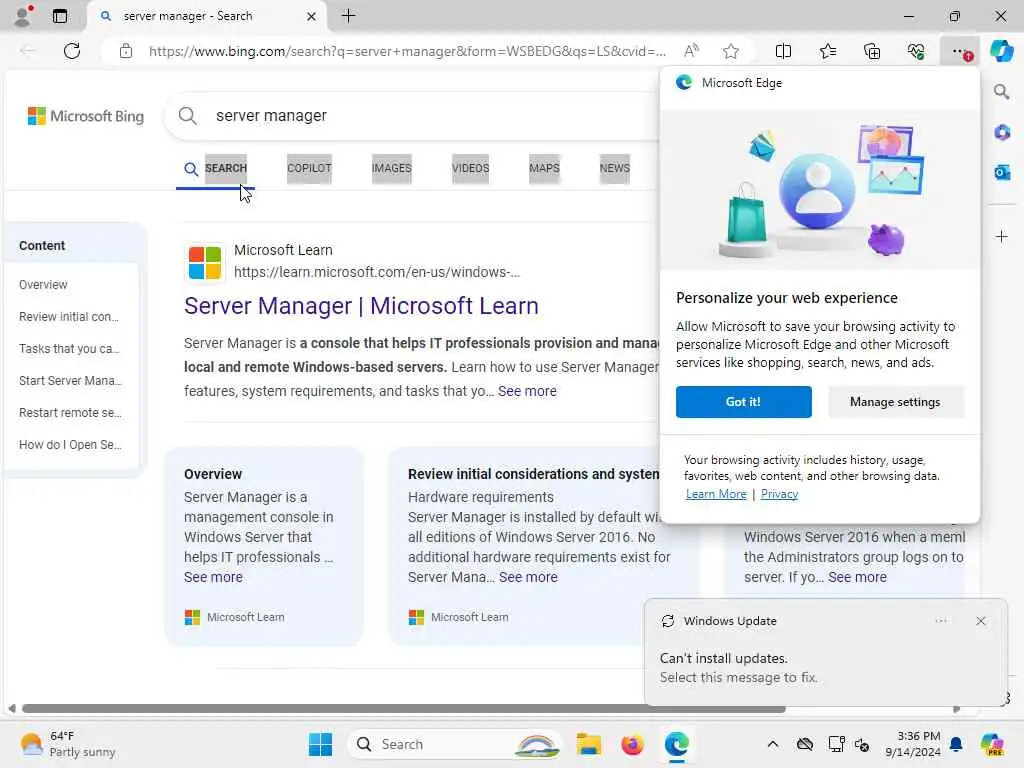Open the split screen icon

click(783, 51)
